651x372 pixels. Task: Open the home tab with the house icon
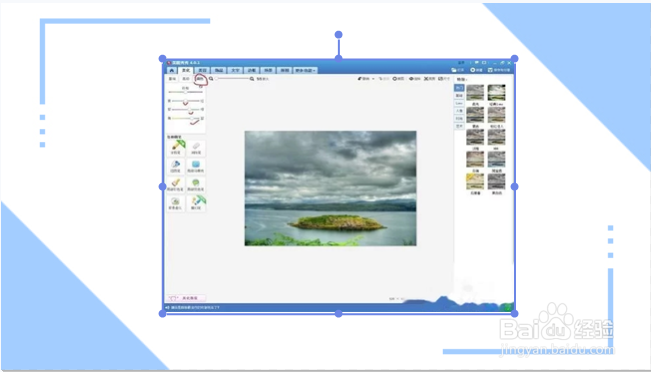[172, 71]
